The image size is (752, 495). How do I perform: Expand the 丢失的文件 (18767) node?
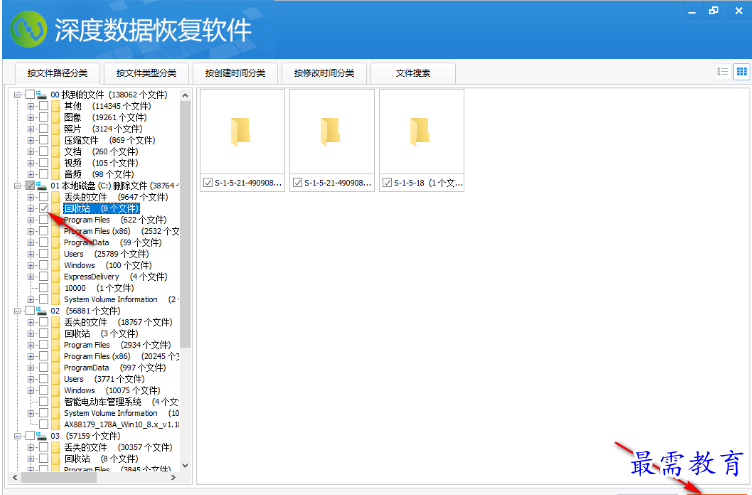31,322
